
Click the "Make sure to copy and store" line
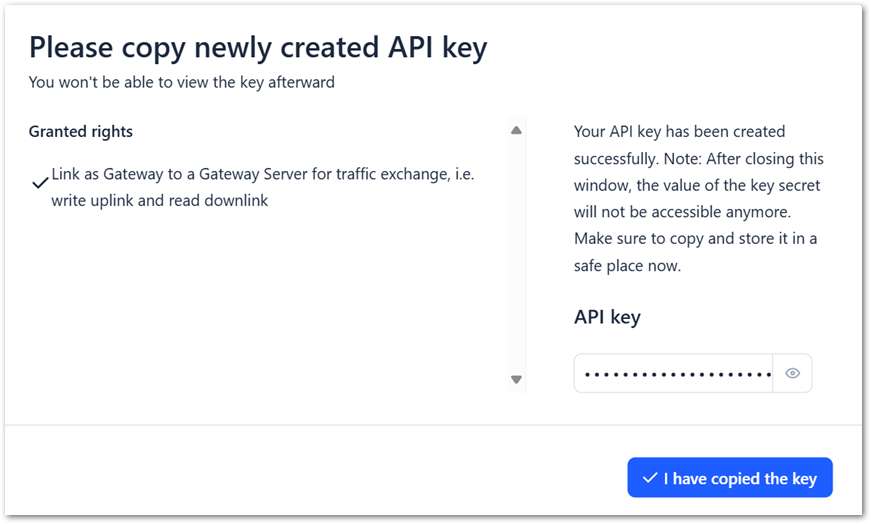coord(695,239)
